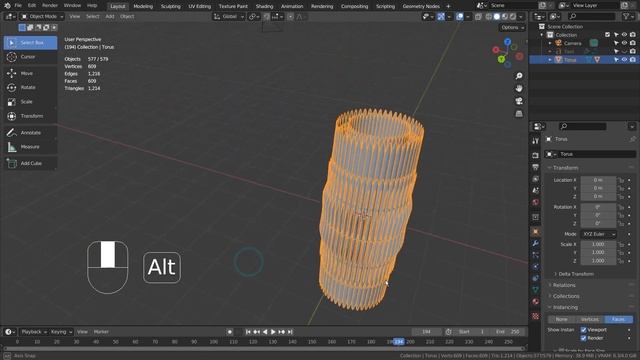Disable Viewport checkbox under Show Instancer

tap(584, 330)
